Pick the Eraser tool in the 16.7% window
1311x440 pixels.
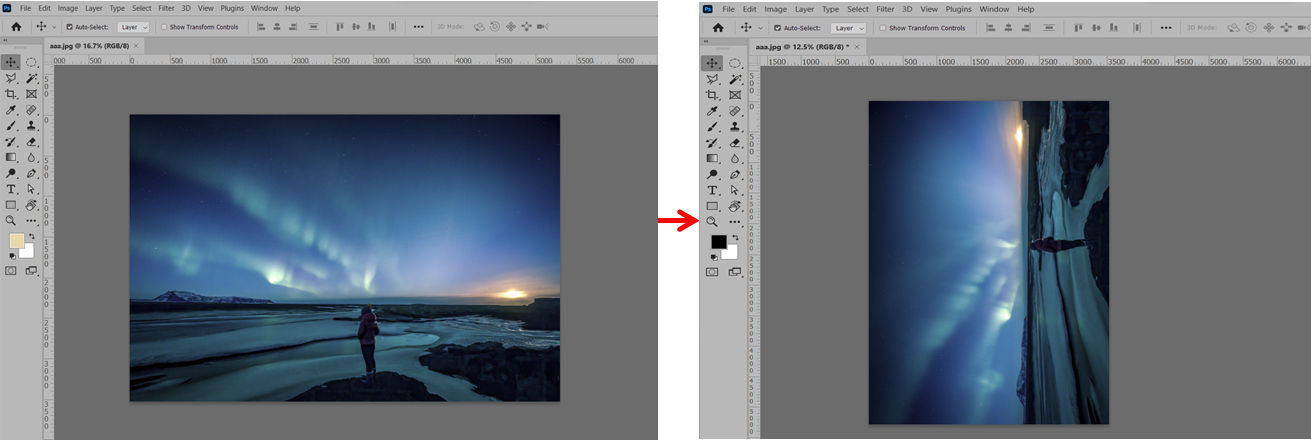coord(31,142)
